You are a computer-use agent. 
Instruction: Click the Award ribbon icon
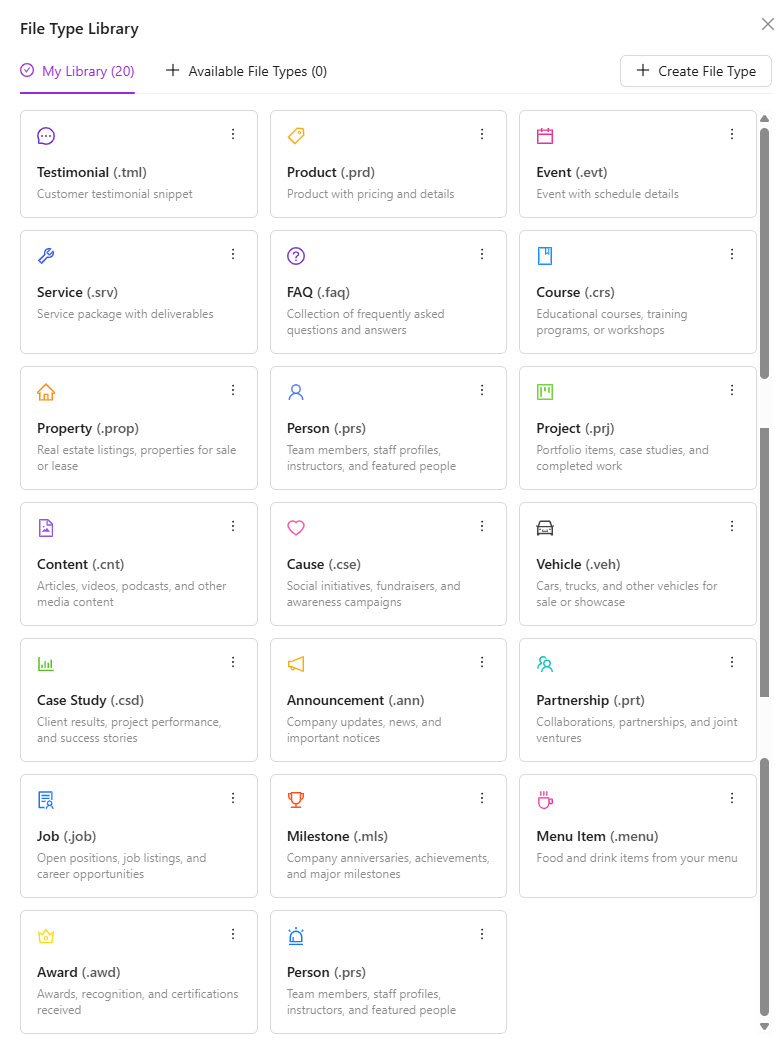(x=46, y=935)
